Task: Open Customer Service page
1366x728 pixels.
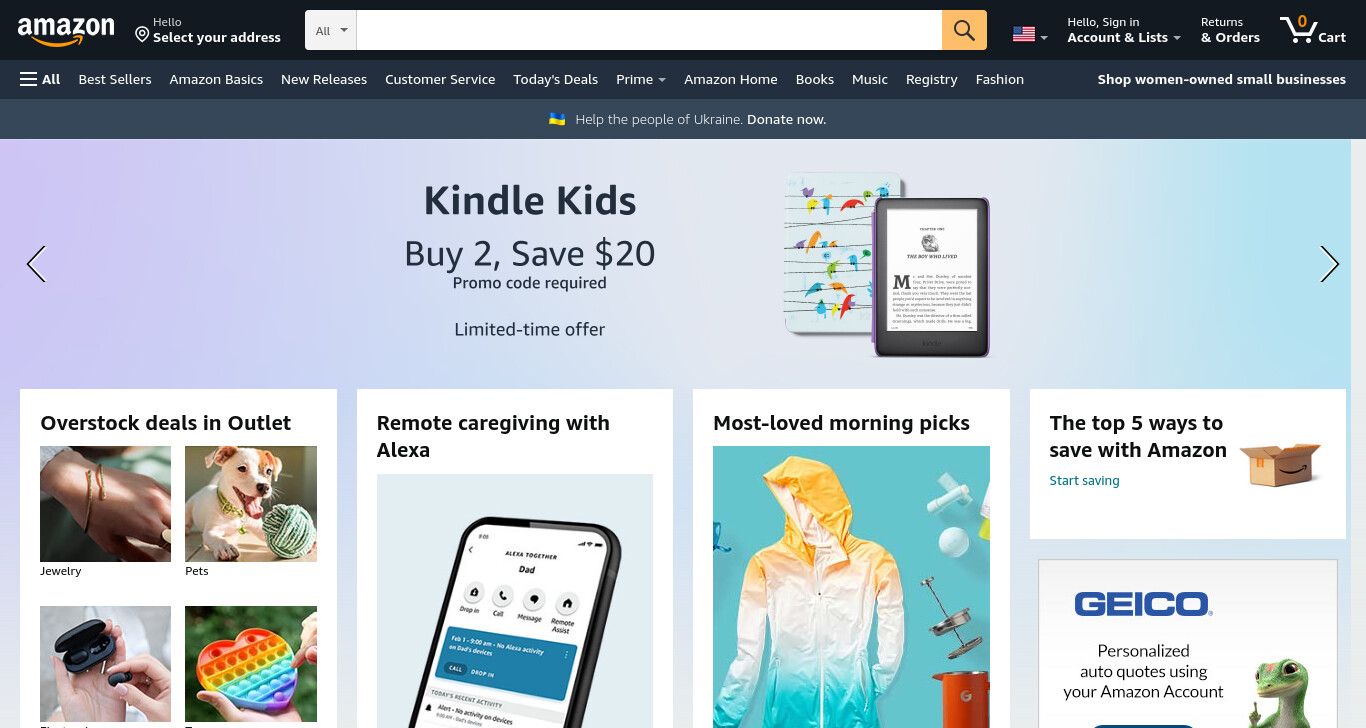Action: click(x=440, y=79)
